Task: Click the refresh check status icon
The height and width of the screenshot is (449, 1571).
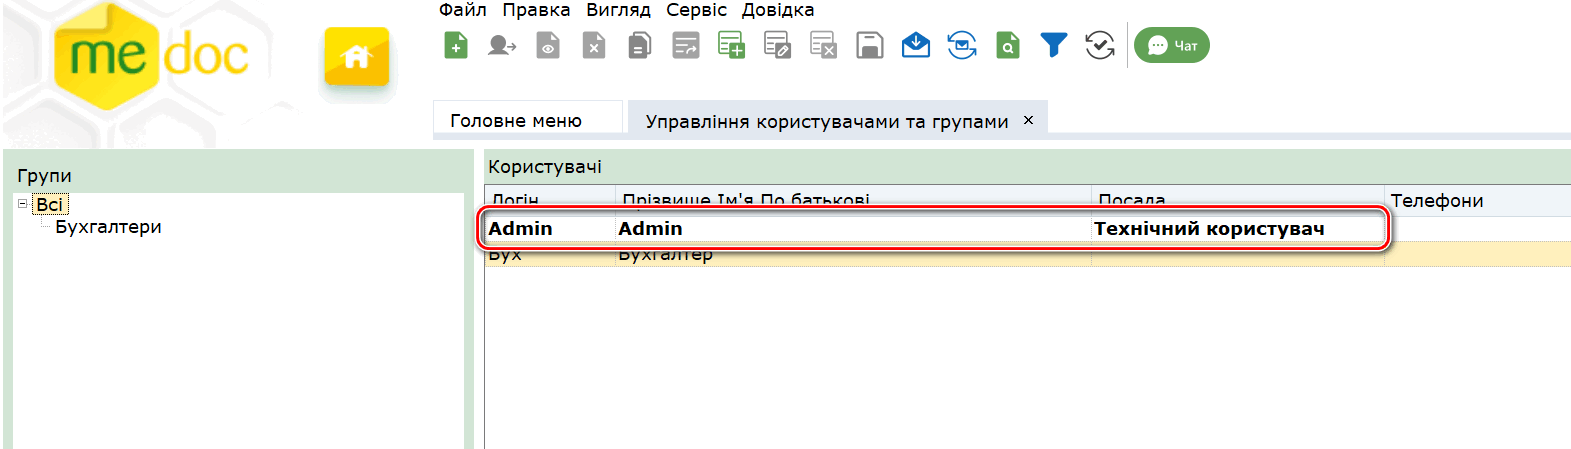Action: click(1100, 46)
